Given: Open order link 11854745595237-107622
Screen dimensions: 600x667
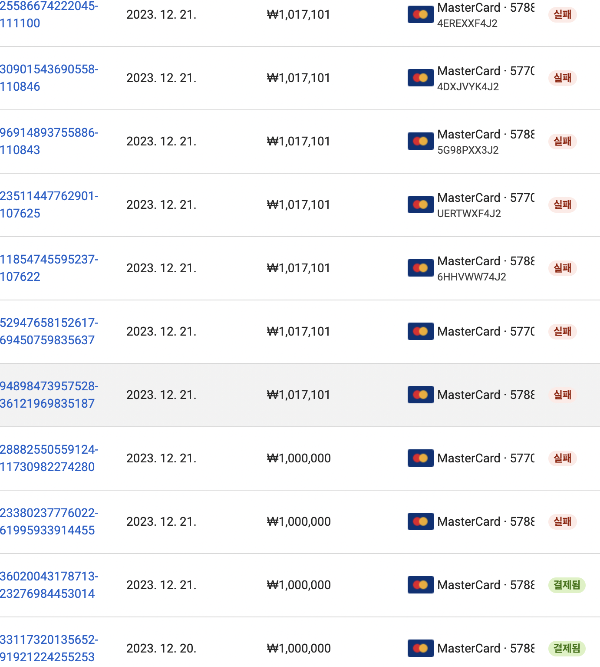Looking at the screenshot, I should coord(49,268).
